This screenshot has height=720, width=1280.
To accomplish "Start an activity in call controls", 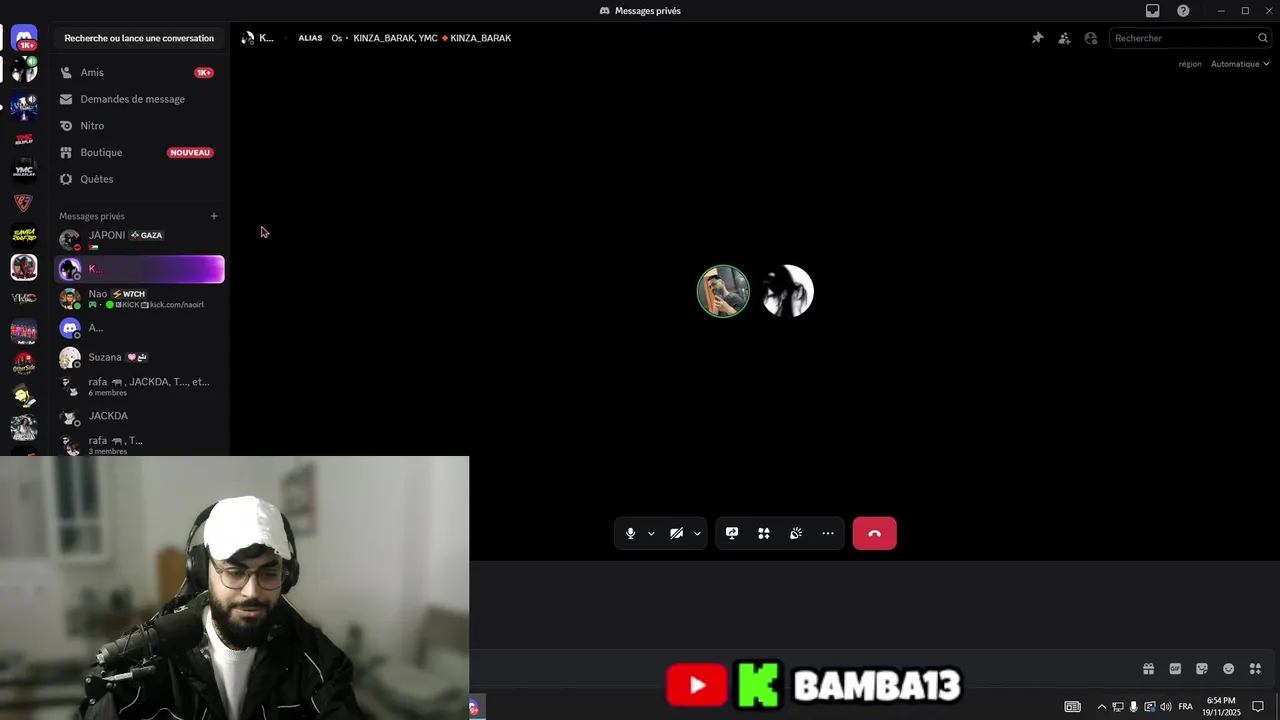I will click(764, 533).
